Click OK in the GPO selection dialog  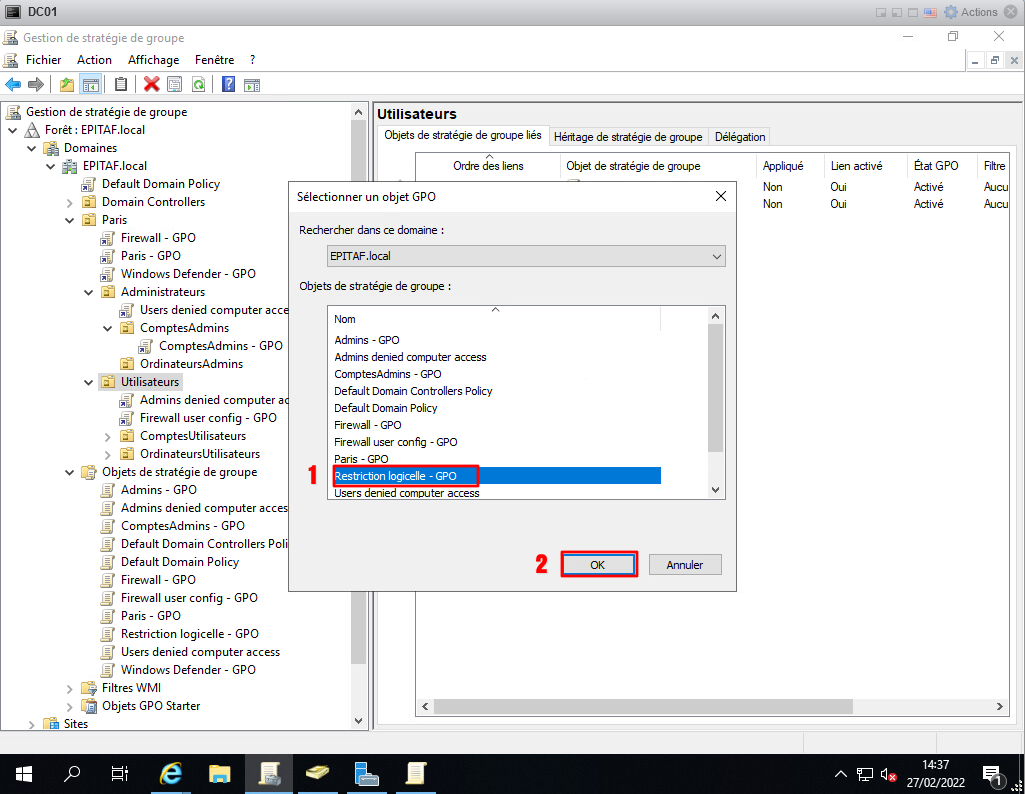pos(598,565)
